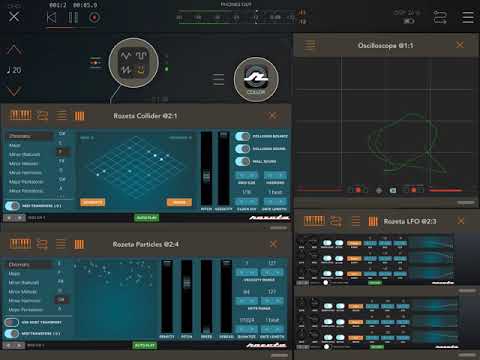Select Major scale in Rozeta Collider
Image resolution: width=480 pixels, height=360 pixels.
[x=30, y=145]
